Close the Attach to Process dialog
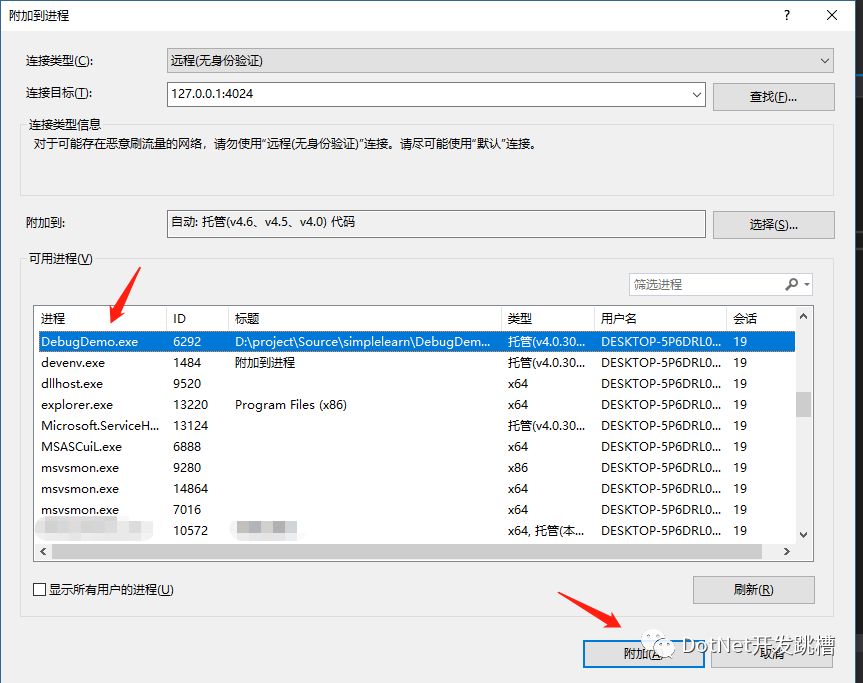The image size is (863, 683). coord(832,15)
